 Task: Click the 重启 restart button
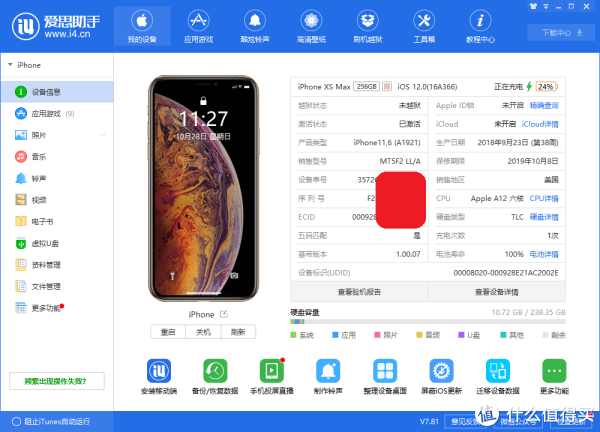168,332
